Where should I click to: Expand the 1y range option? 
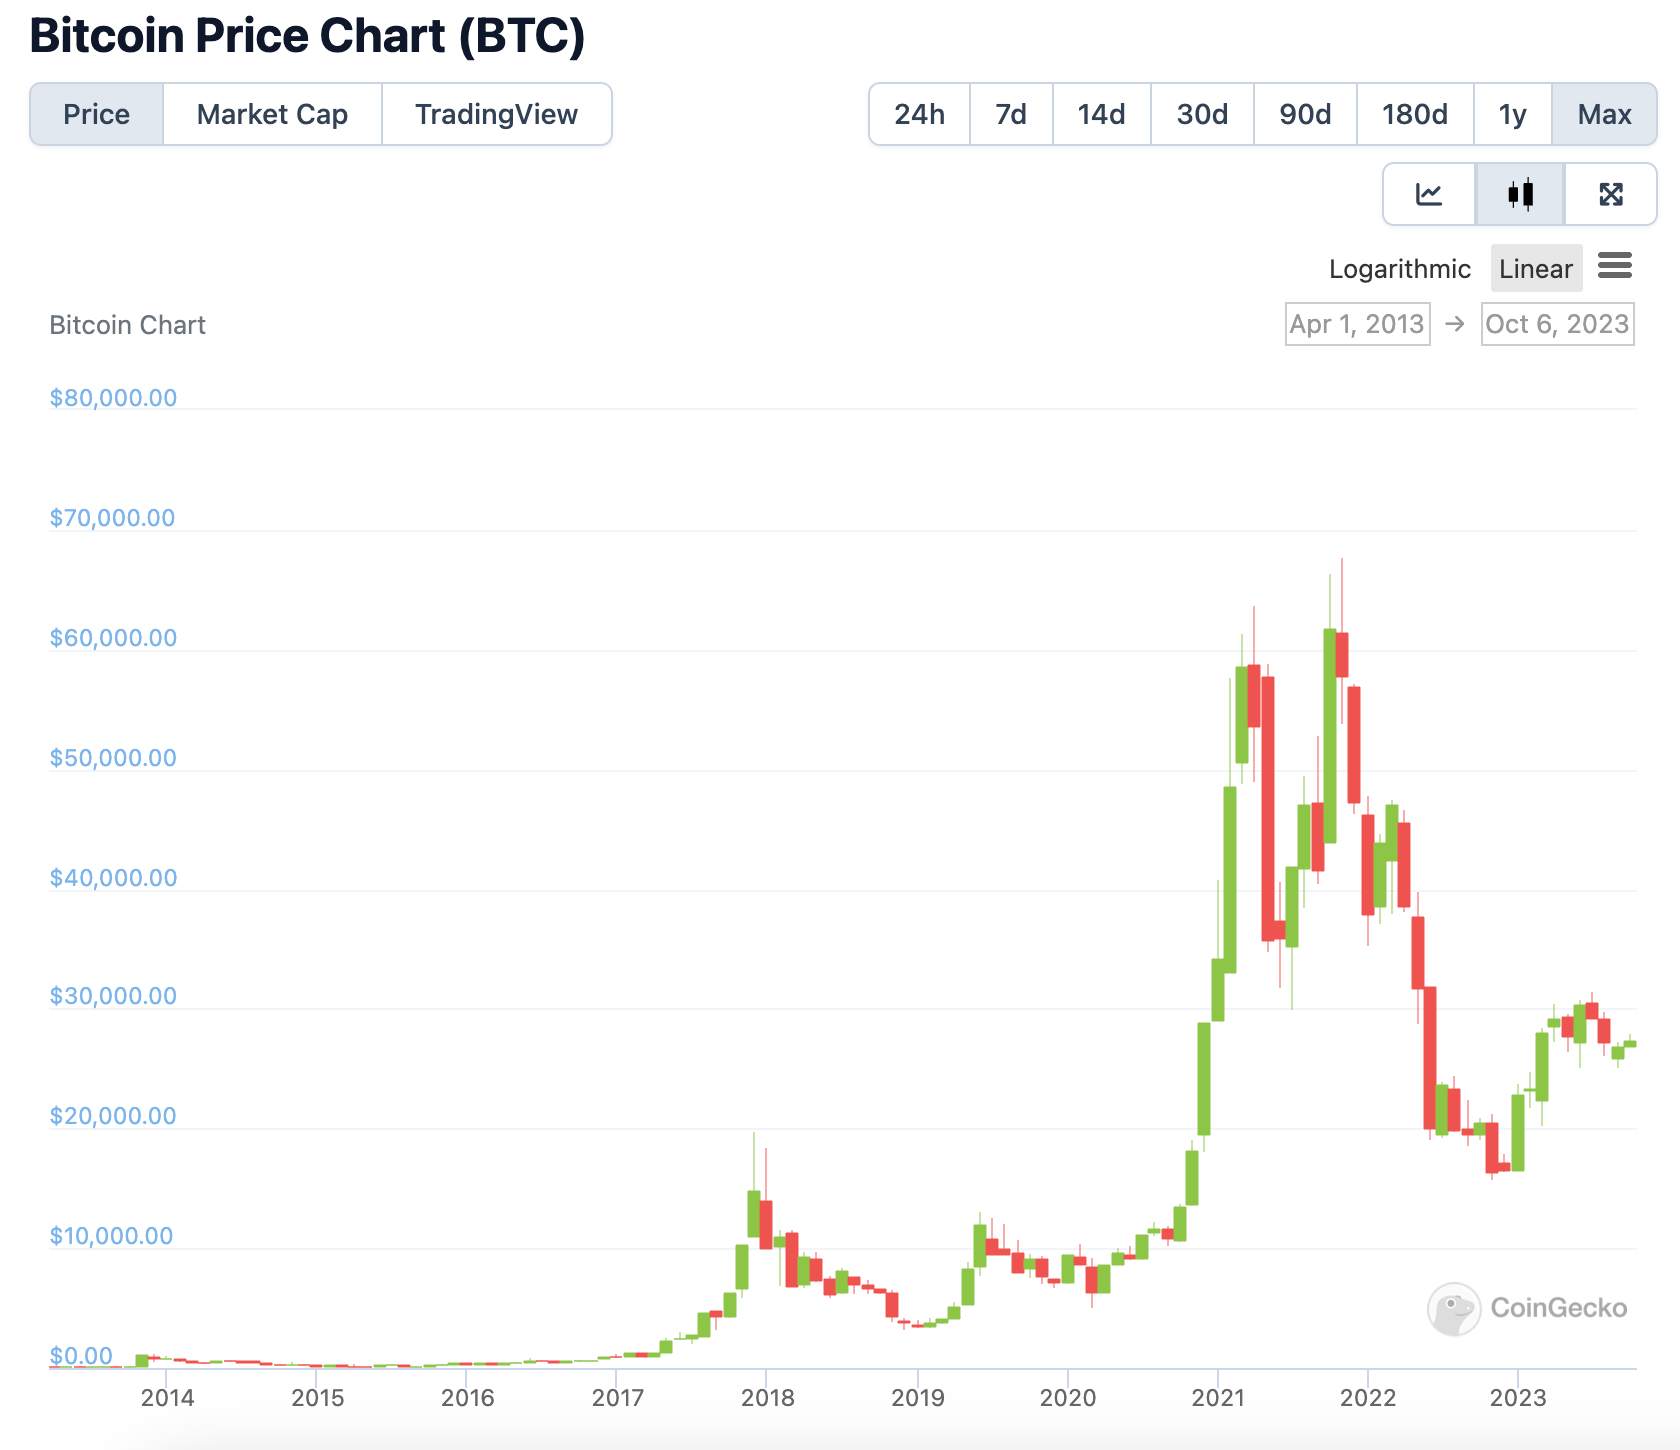1511,114
